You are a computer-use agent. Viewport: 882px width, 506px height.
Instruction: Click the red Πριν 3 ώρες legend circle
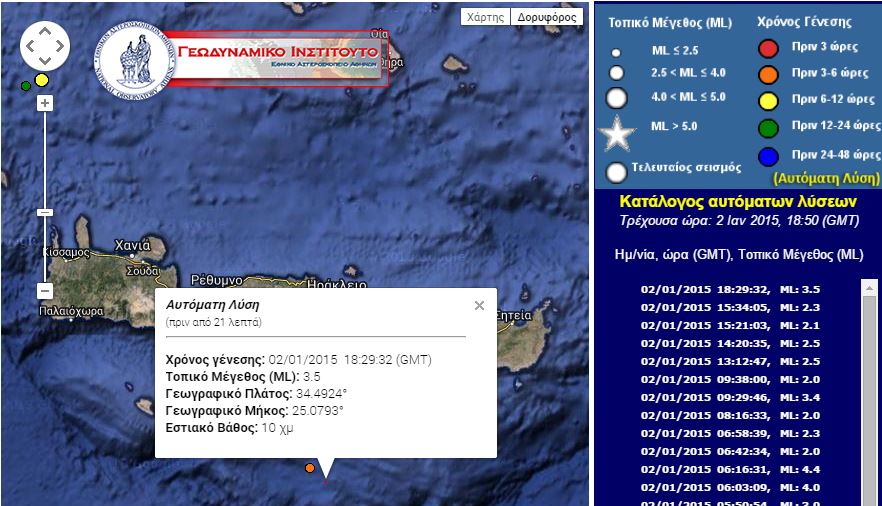tap(768, 48)
